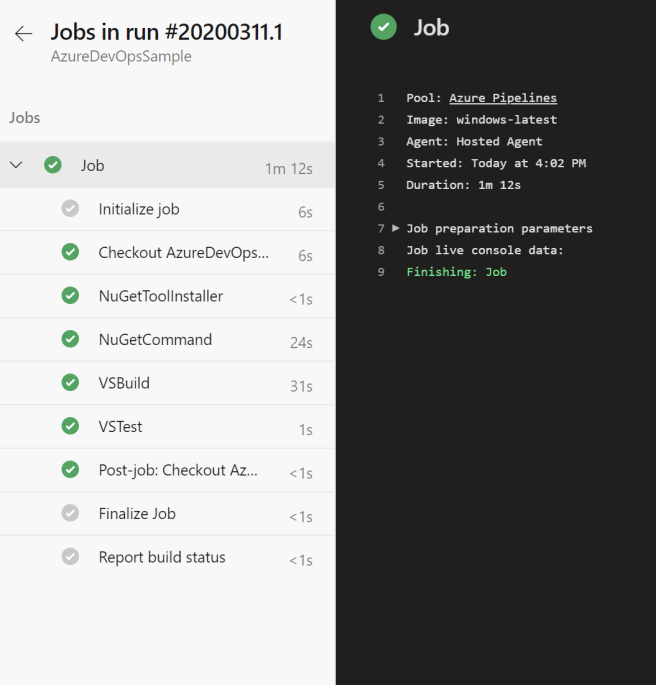
Task: Select the Checkout AzureDevOps step
Action: pos(183,253)
